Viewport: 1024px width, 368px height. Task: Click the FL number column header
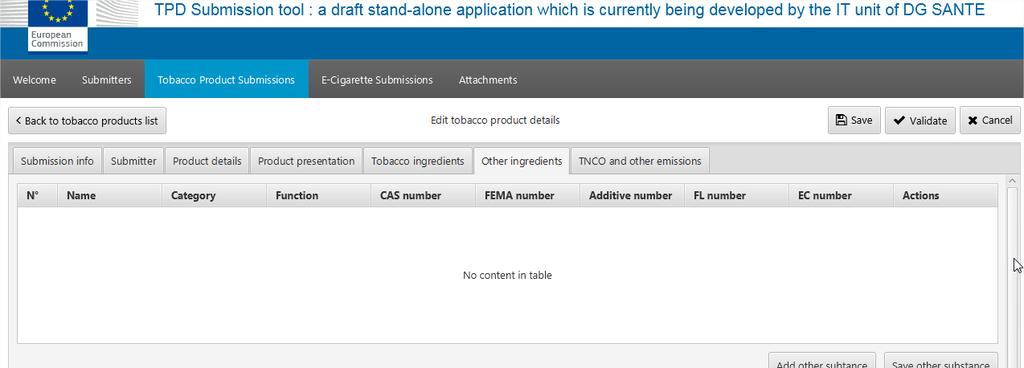click(737, 196)
